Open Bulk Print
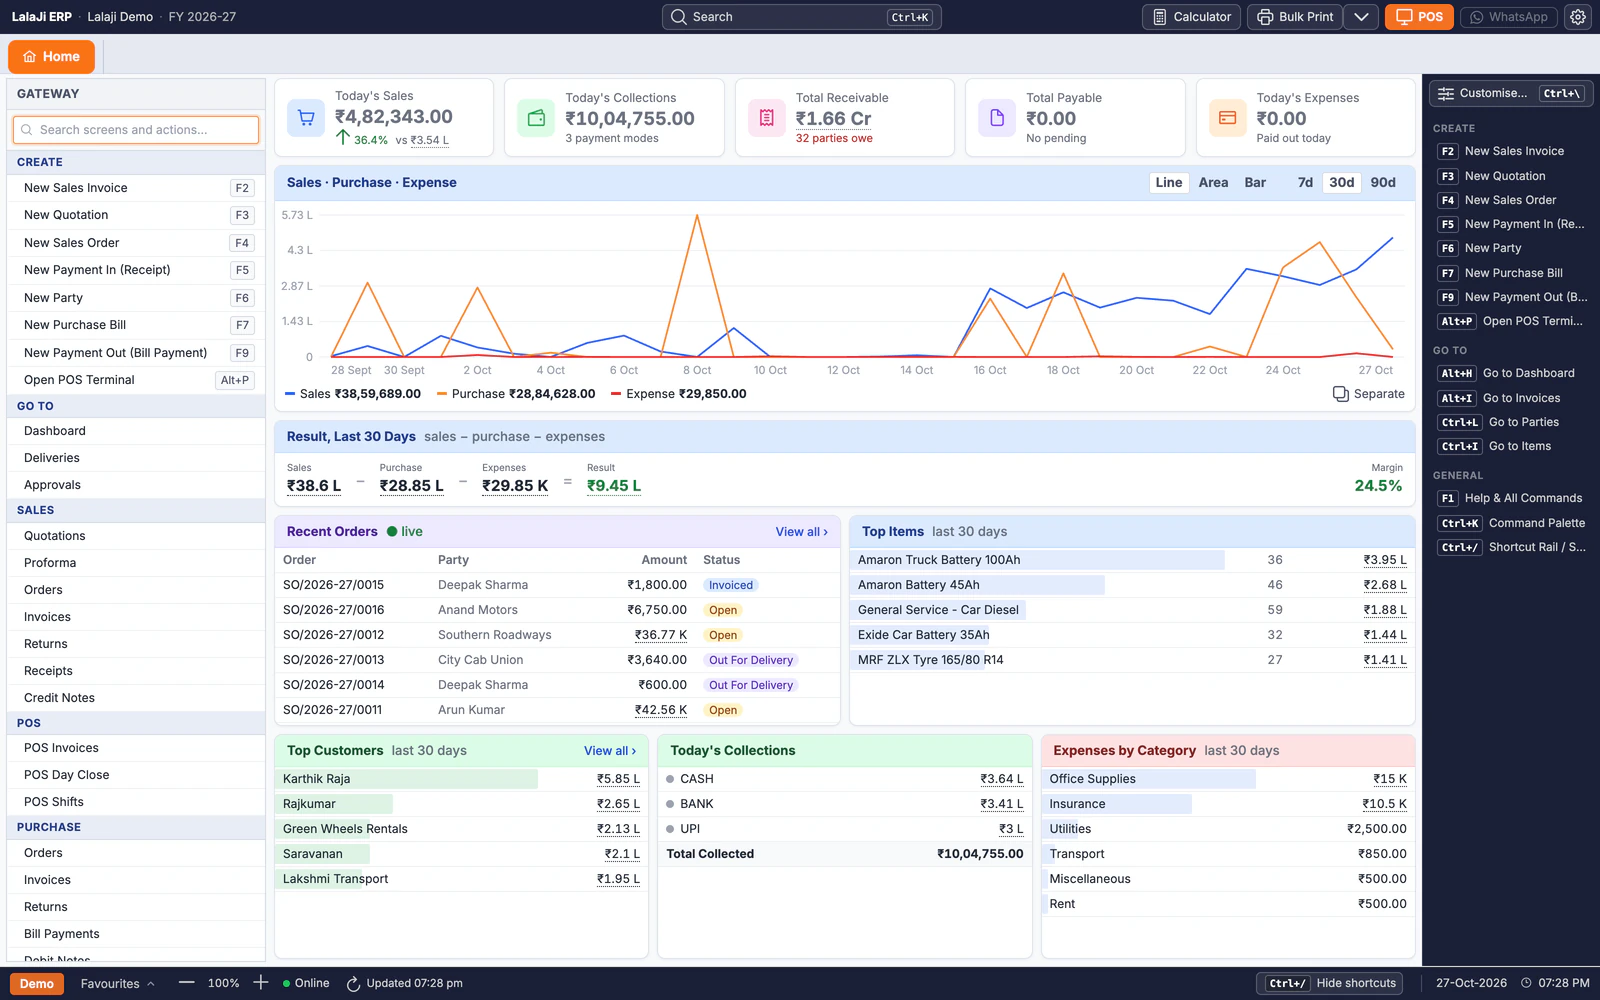This screenshot has height=1000, width=1600. pos(1295,17)
